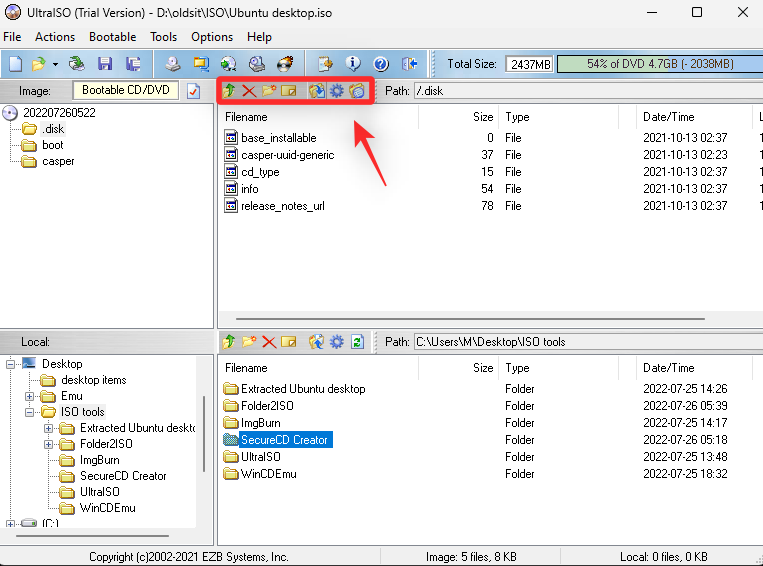
Task: Select the boot folder in image tree
Action: [x=53, y=145]
